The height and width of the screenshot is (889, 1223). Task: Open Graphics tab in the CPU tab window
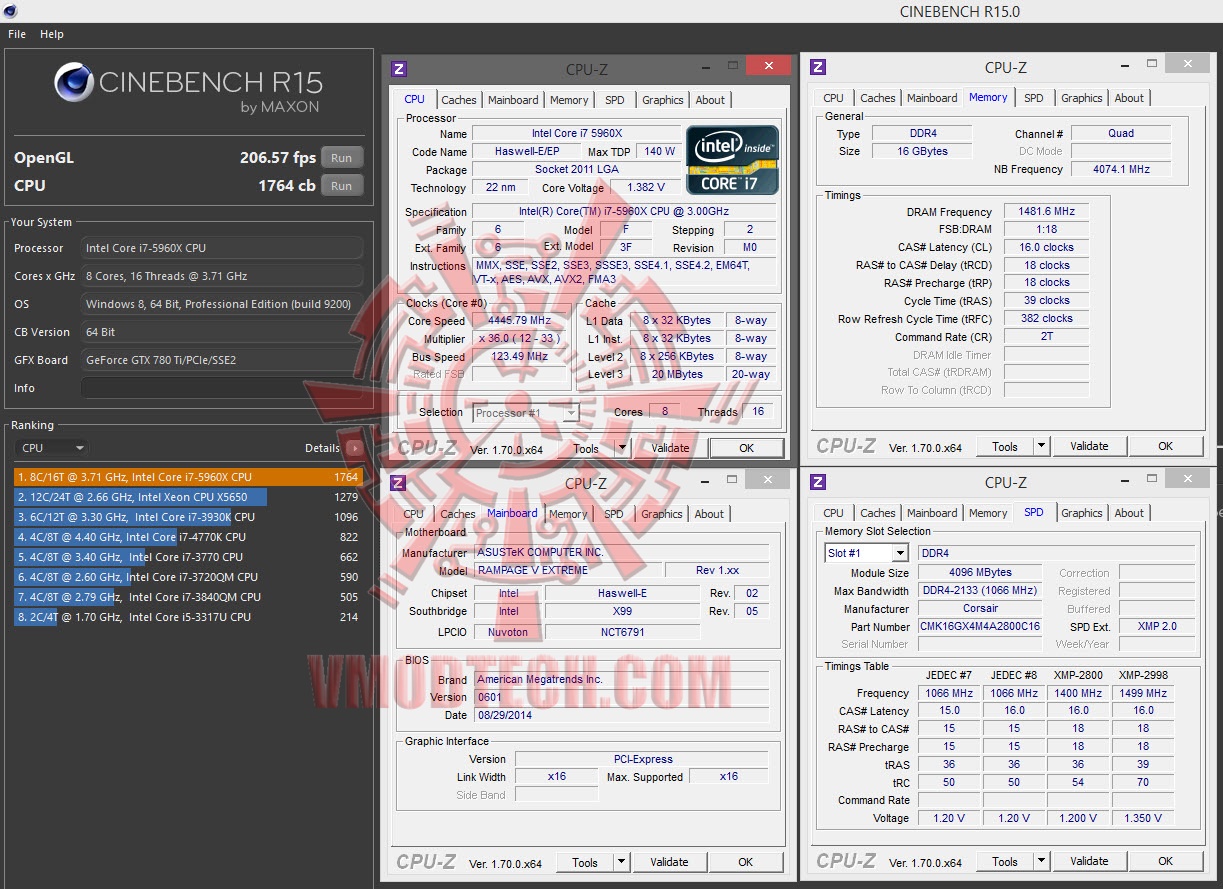click(663, 100)
